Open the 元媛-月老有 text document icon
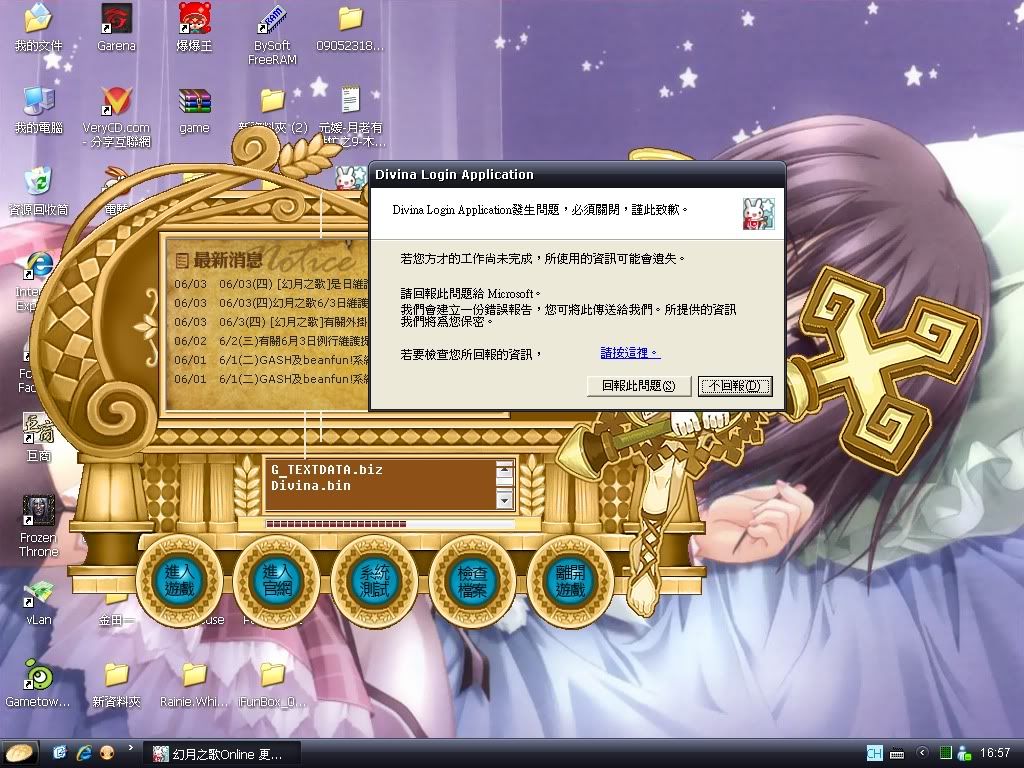The width and height of the screenshot is (1024, 768). pos(351,116)
